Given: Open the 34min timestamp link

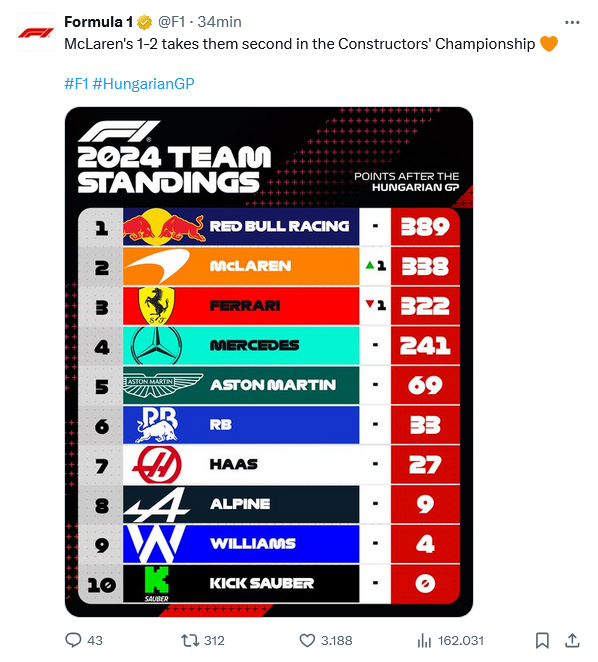Looking at the screenshot, I should (x=220, y=22).
